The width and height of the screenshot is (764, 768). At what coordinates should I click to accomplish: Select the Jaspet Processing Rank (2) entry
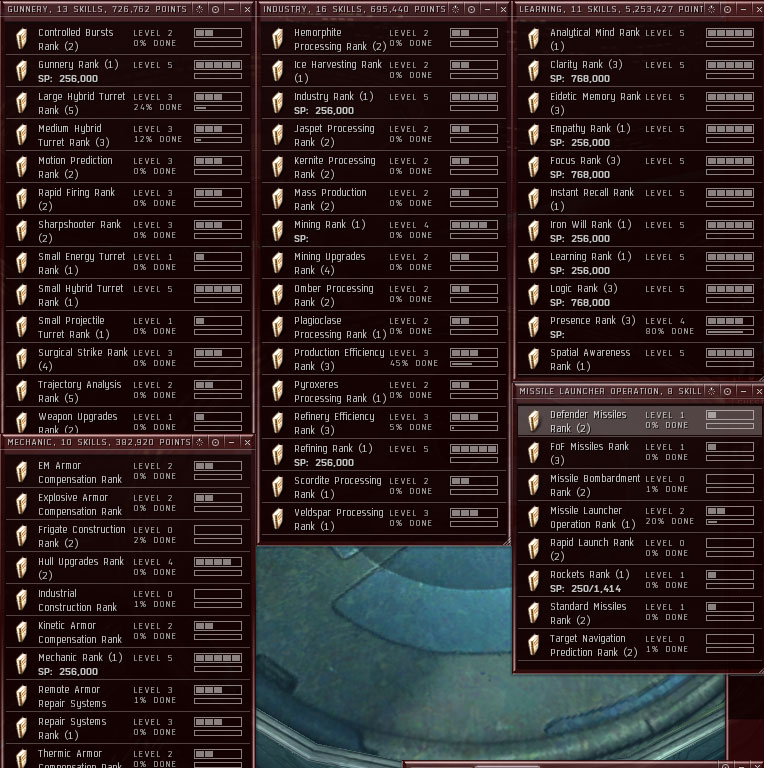tap(383, 135)
